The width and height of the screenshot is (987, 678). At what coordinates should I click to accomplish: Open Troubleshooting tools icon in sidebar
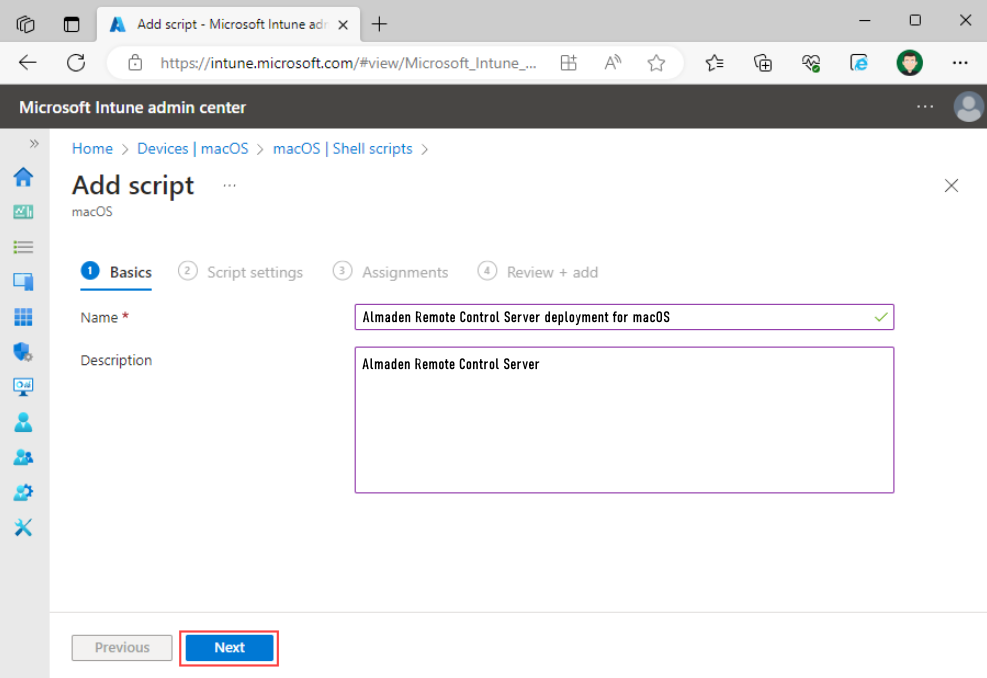[23, 528]
